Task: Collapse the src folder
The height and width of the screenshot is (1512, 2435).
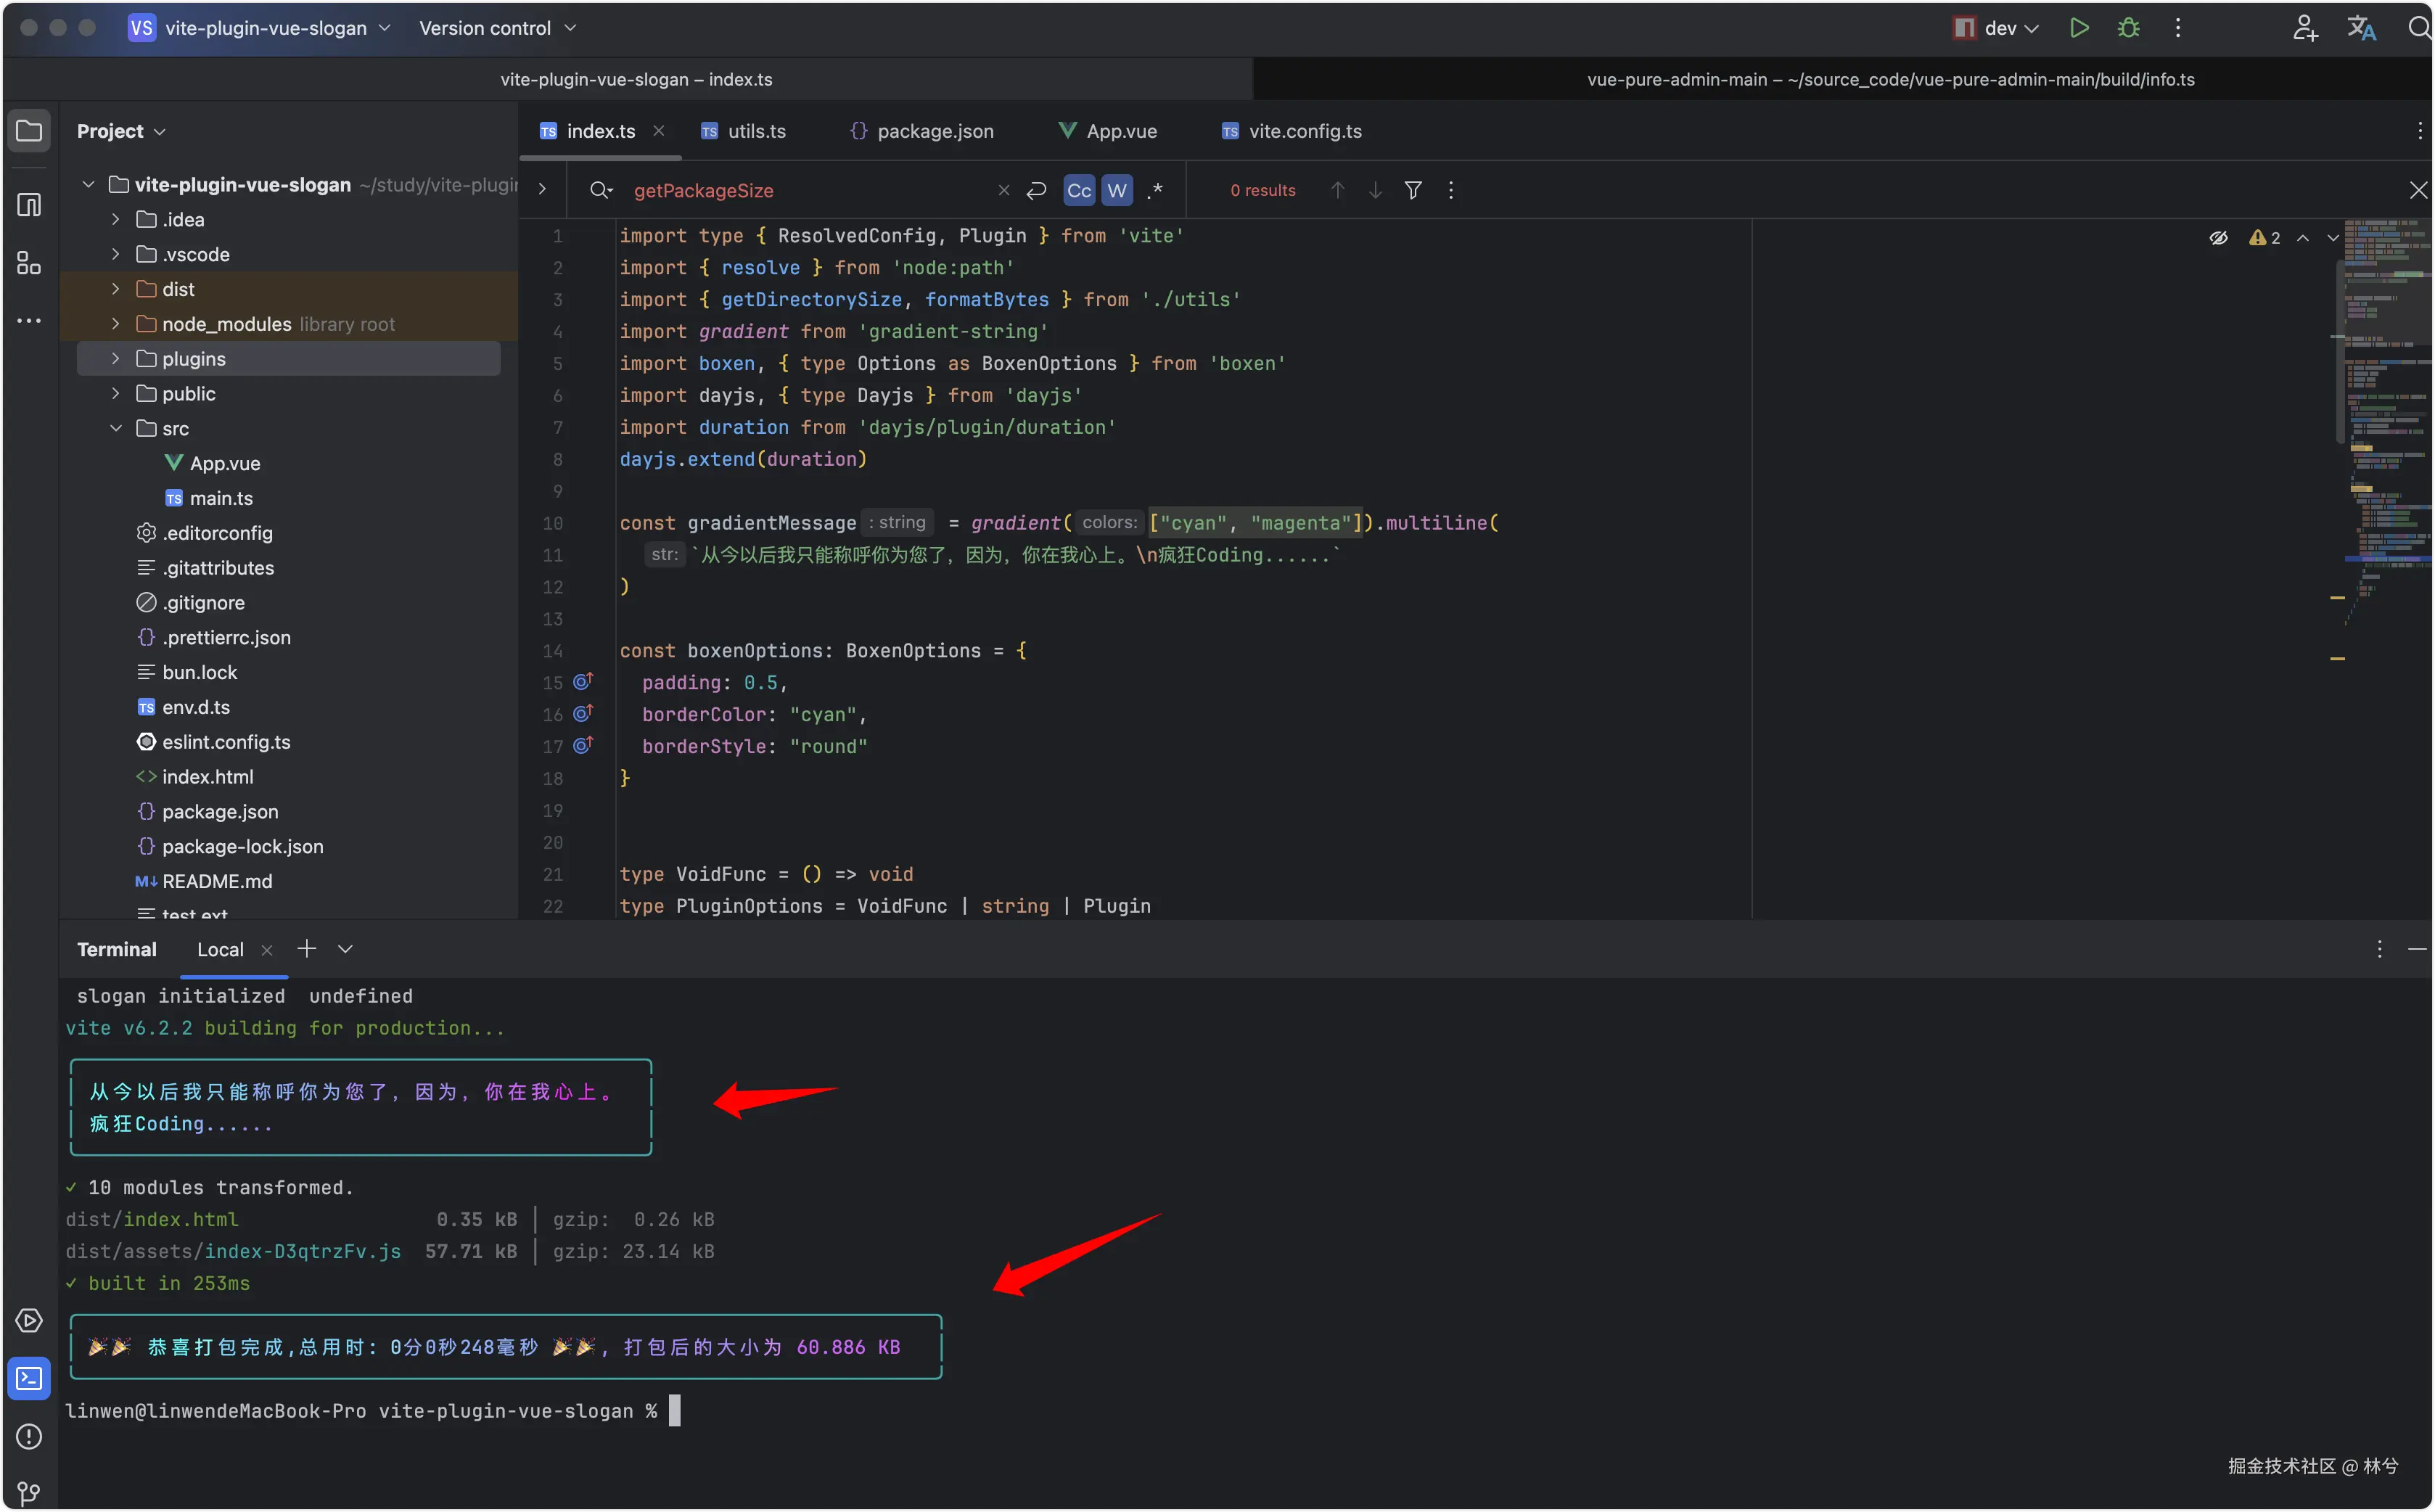Action: [x=115, y=428]
